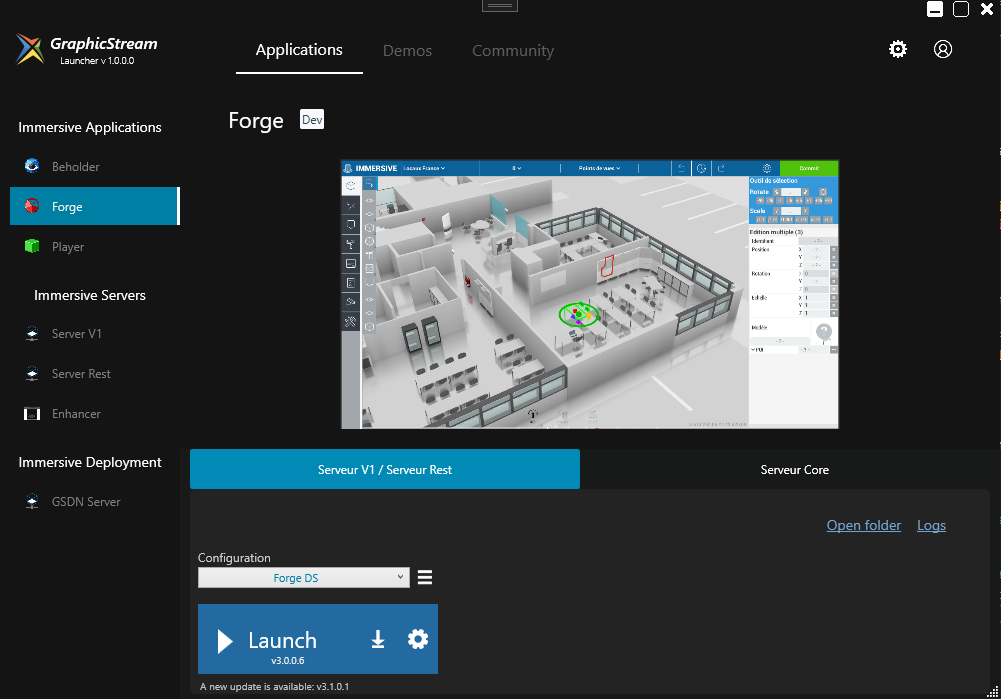
Task: Select Forge in the sidebar
Action: coord(94,206)
